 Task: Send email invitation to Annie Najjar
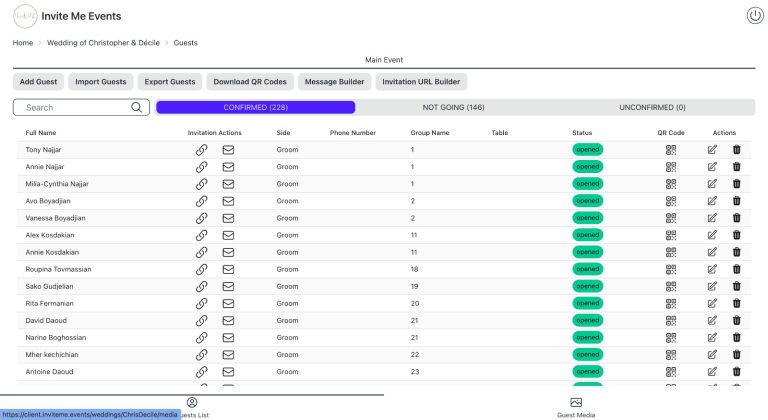point(228,167)
